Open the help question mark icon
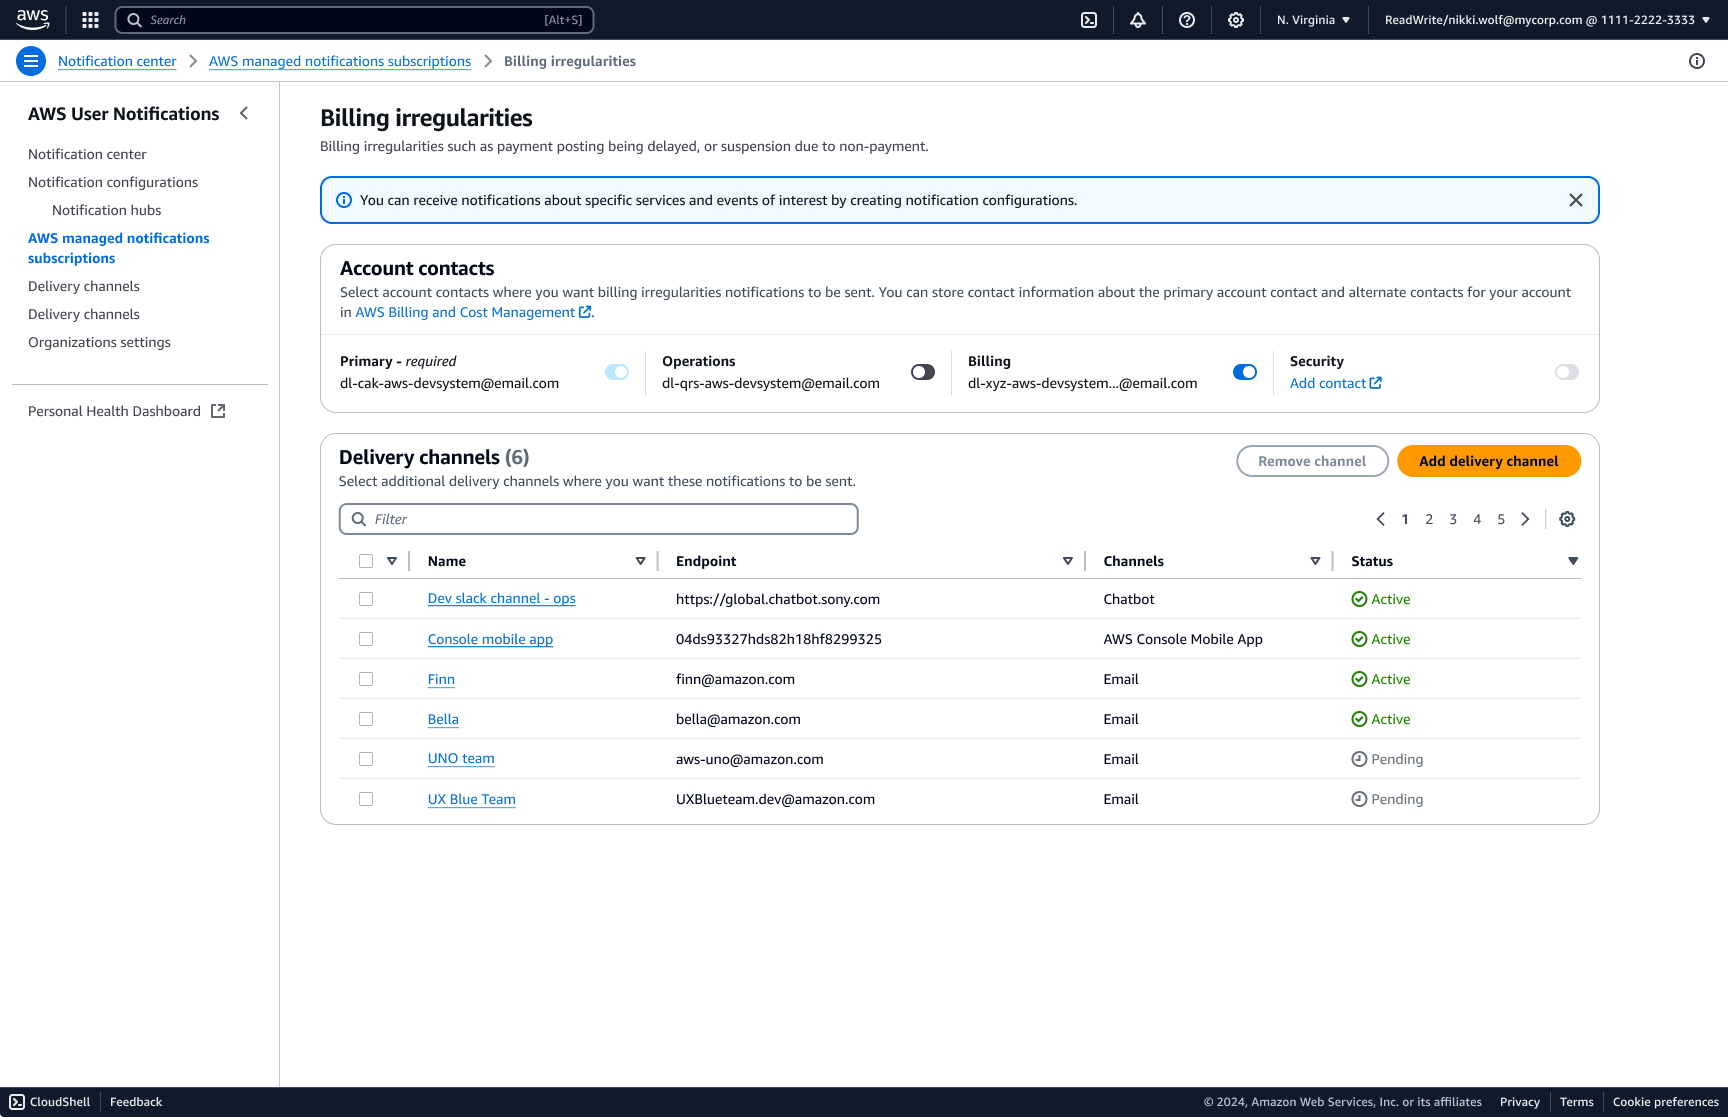1728x1117 pixels. pos(1187,20)
